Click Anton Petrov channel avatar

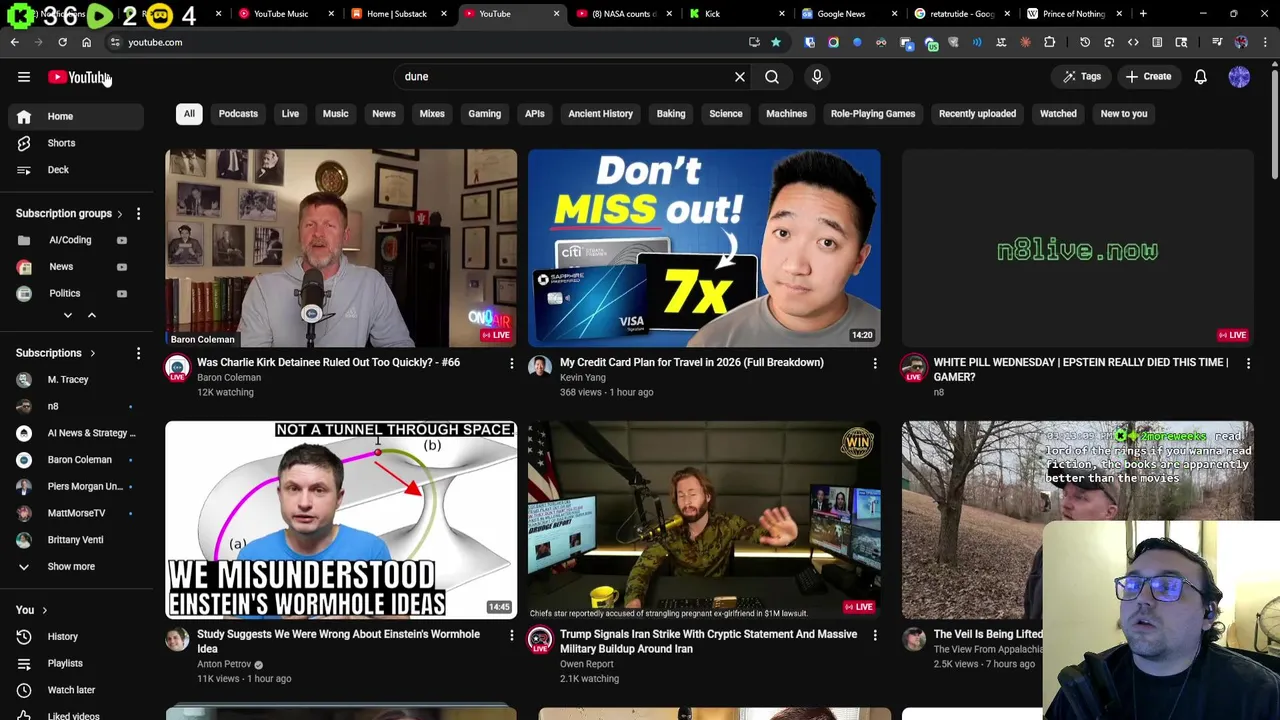click(x=177, y=639)
